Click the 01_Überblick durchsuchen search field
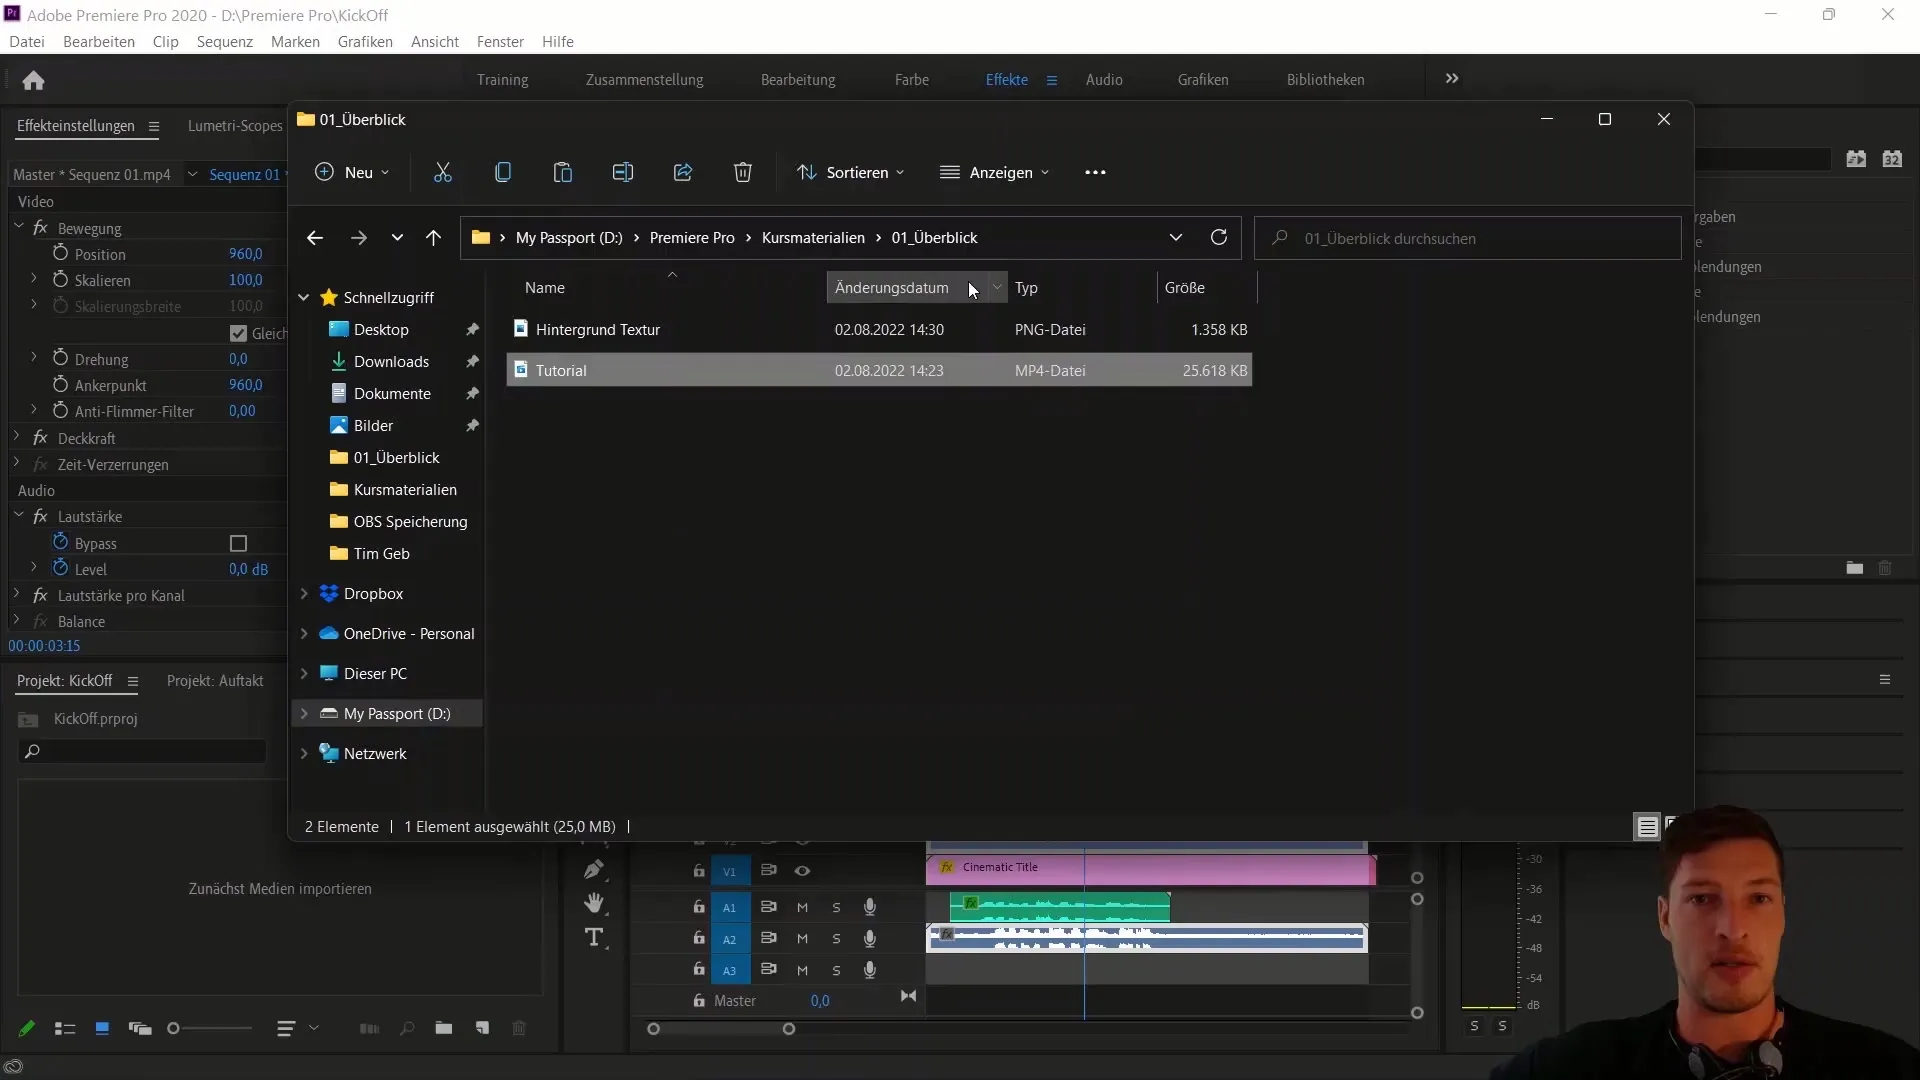This screenshot has width=1920, height=1080. coord(1468,238)
